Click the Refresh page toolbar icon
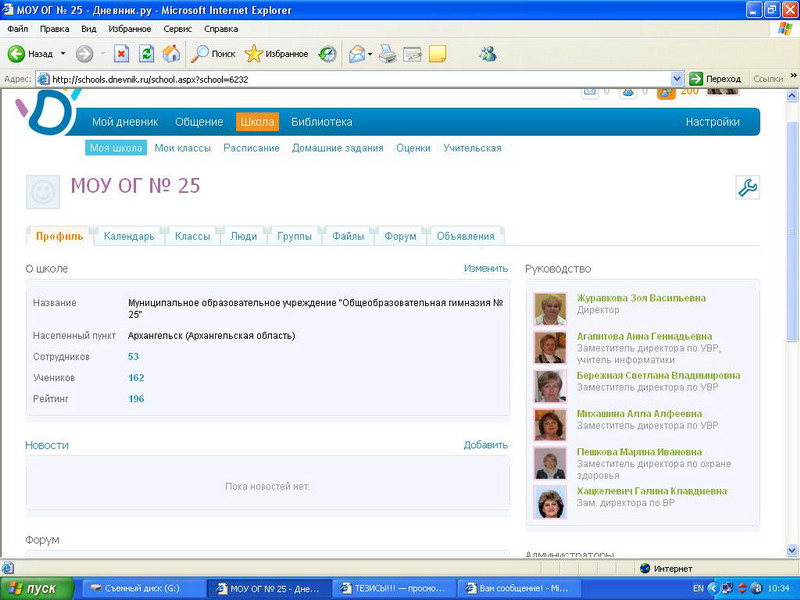Viewport: 800px width, 600px height. (146, 54)
